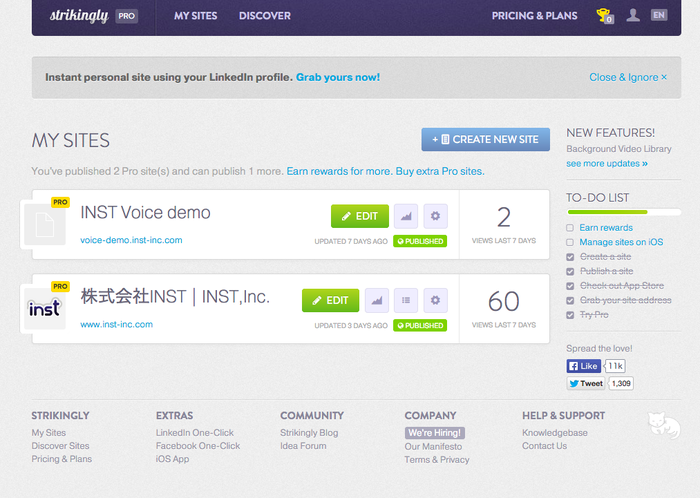Open My Sites footer link

click(x=49, y=433)
